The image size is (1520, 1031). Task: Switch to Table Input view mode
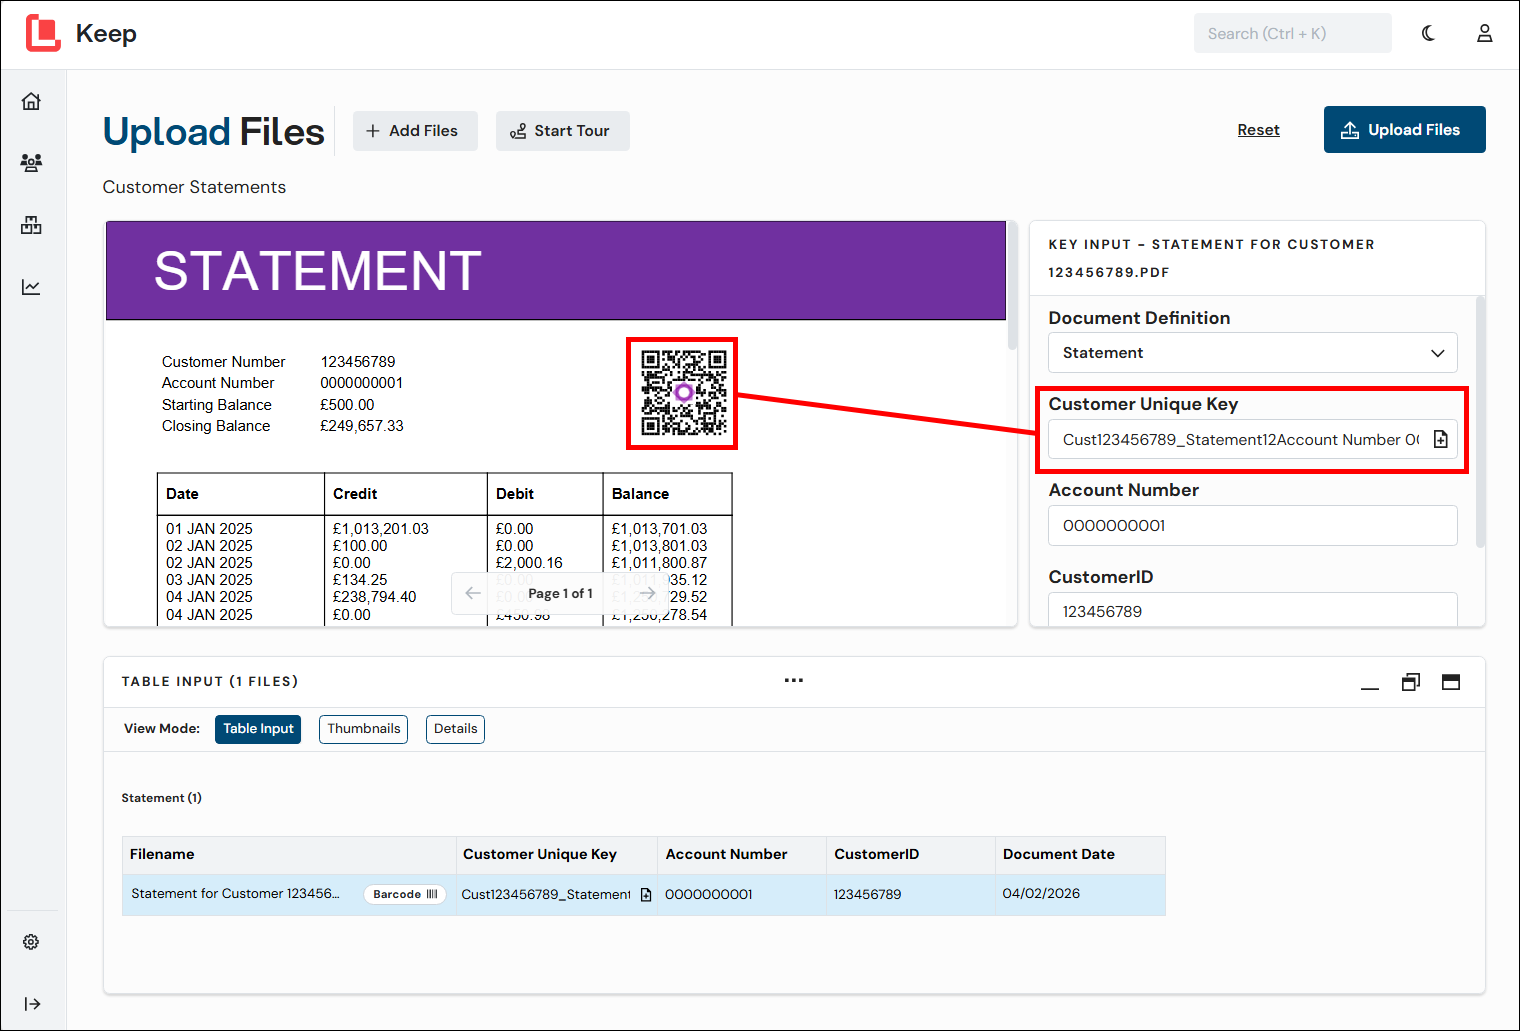[x=258, y=729]
